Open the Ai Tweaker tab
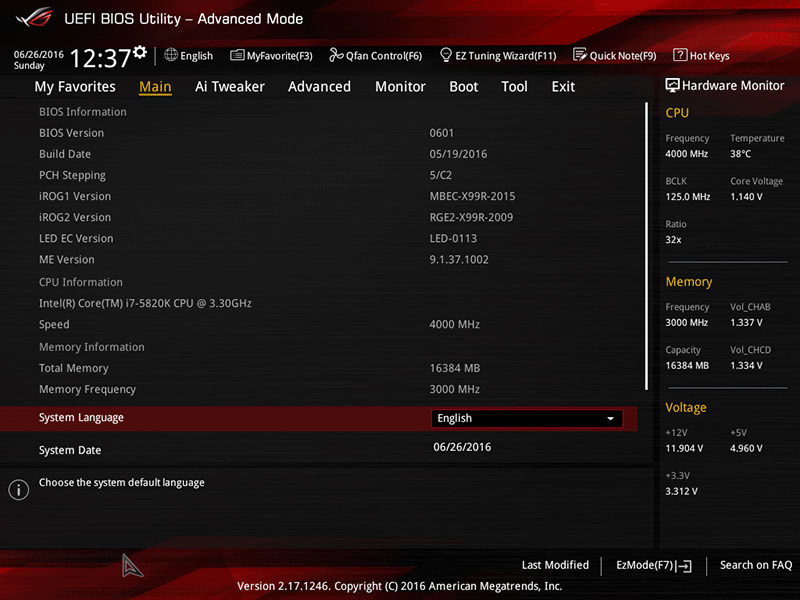Viewport: 800px width, 600px height. pyautogui.click(x=230, y=87)
